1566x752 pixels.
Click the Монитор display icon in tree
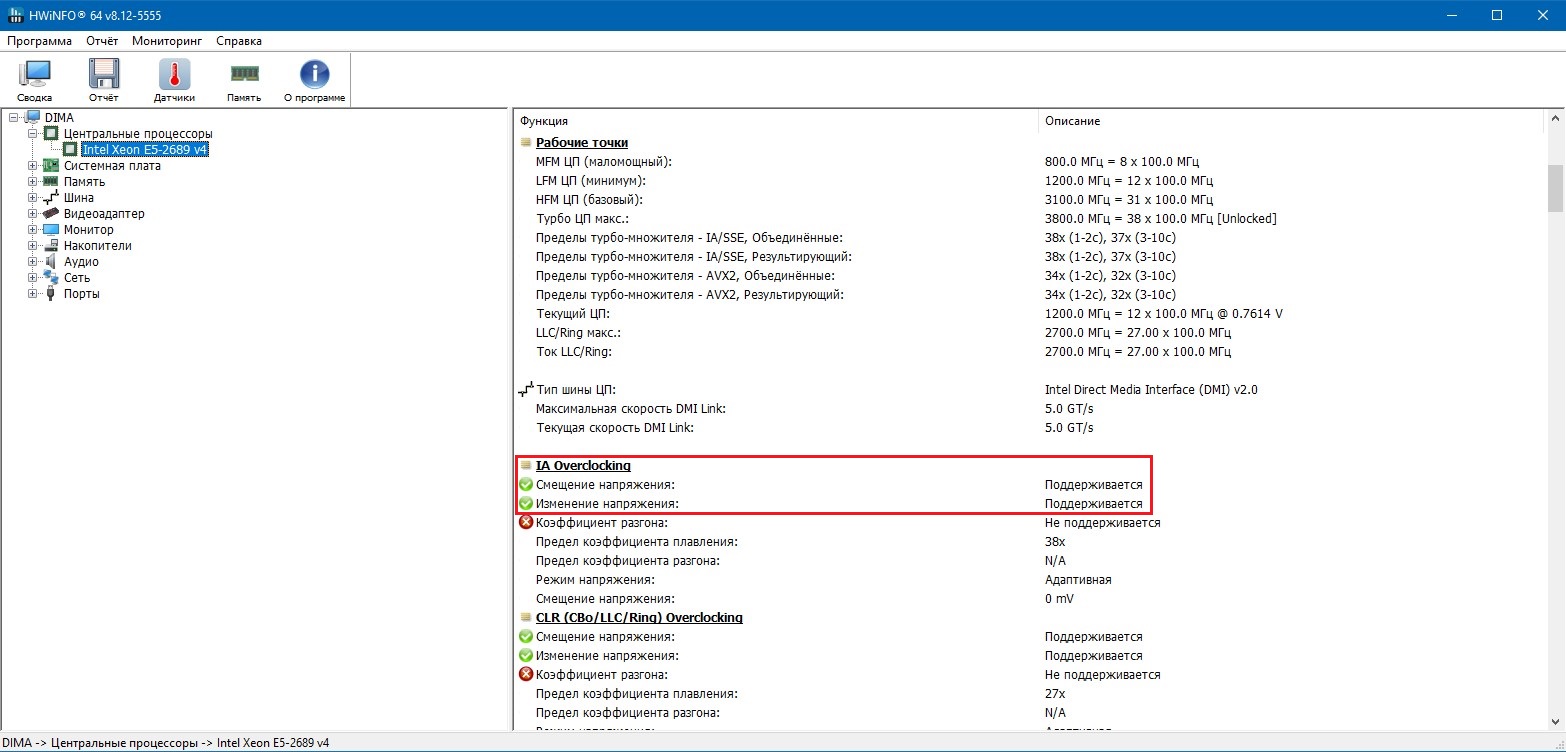coord(52,230)
